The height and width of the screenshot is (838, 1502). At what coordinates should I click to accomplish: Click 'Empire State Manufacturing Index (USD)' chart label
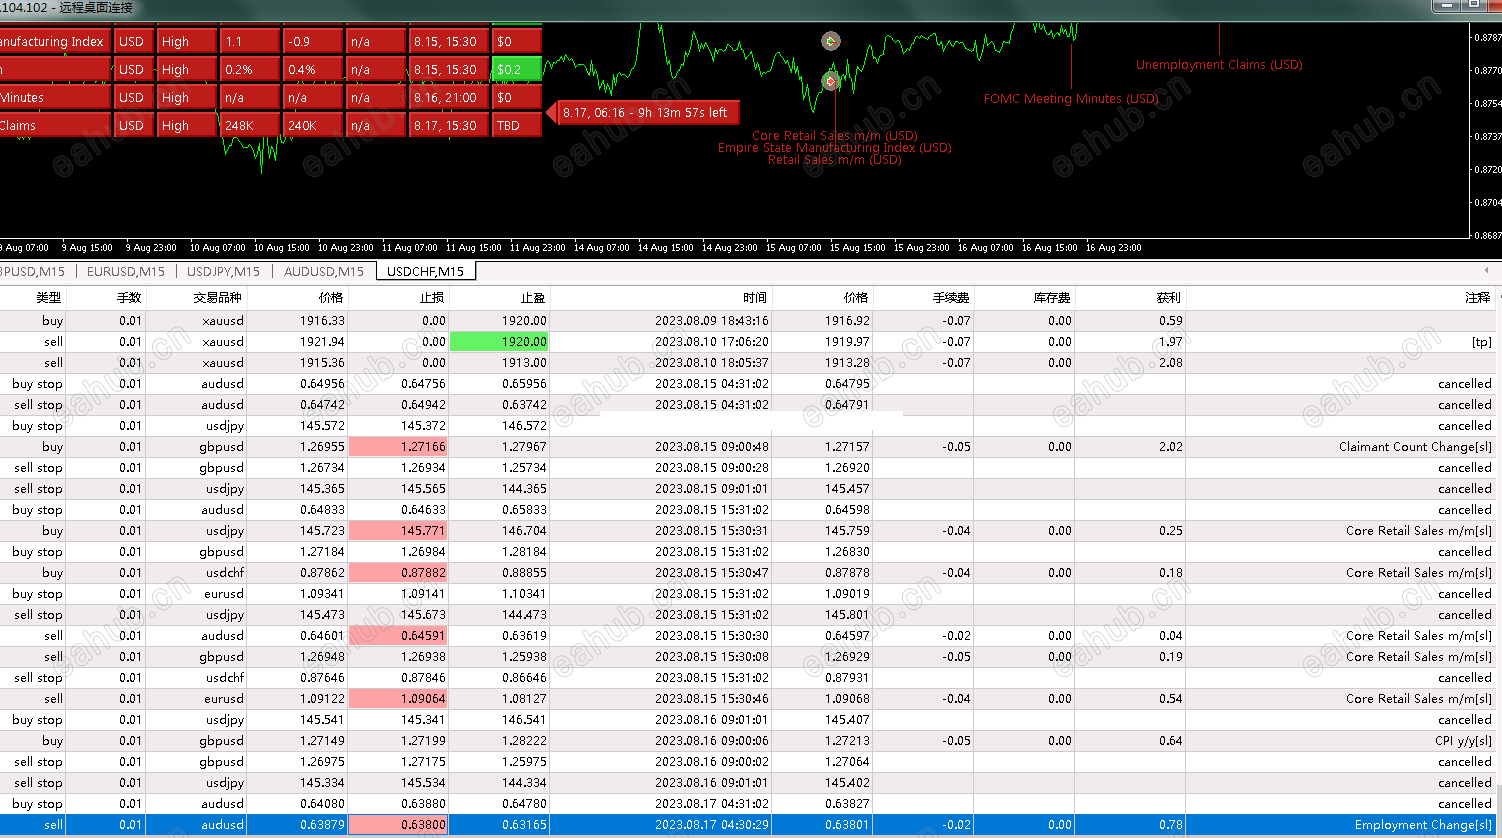click(835, 147)
